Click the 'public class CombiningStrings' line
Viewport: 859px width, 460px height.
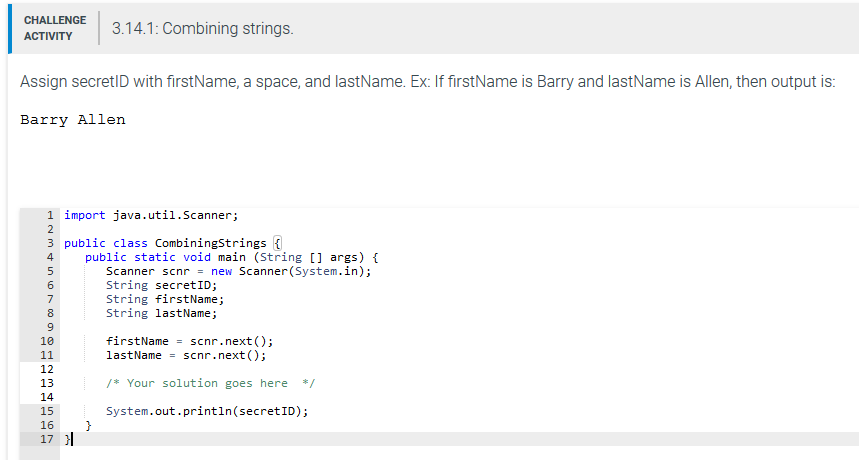pyautogui.click(x=173, y=243)
